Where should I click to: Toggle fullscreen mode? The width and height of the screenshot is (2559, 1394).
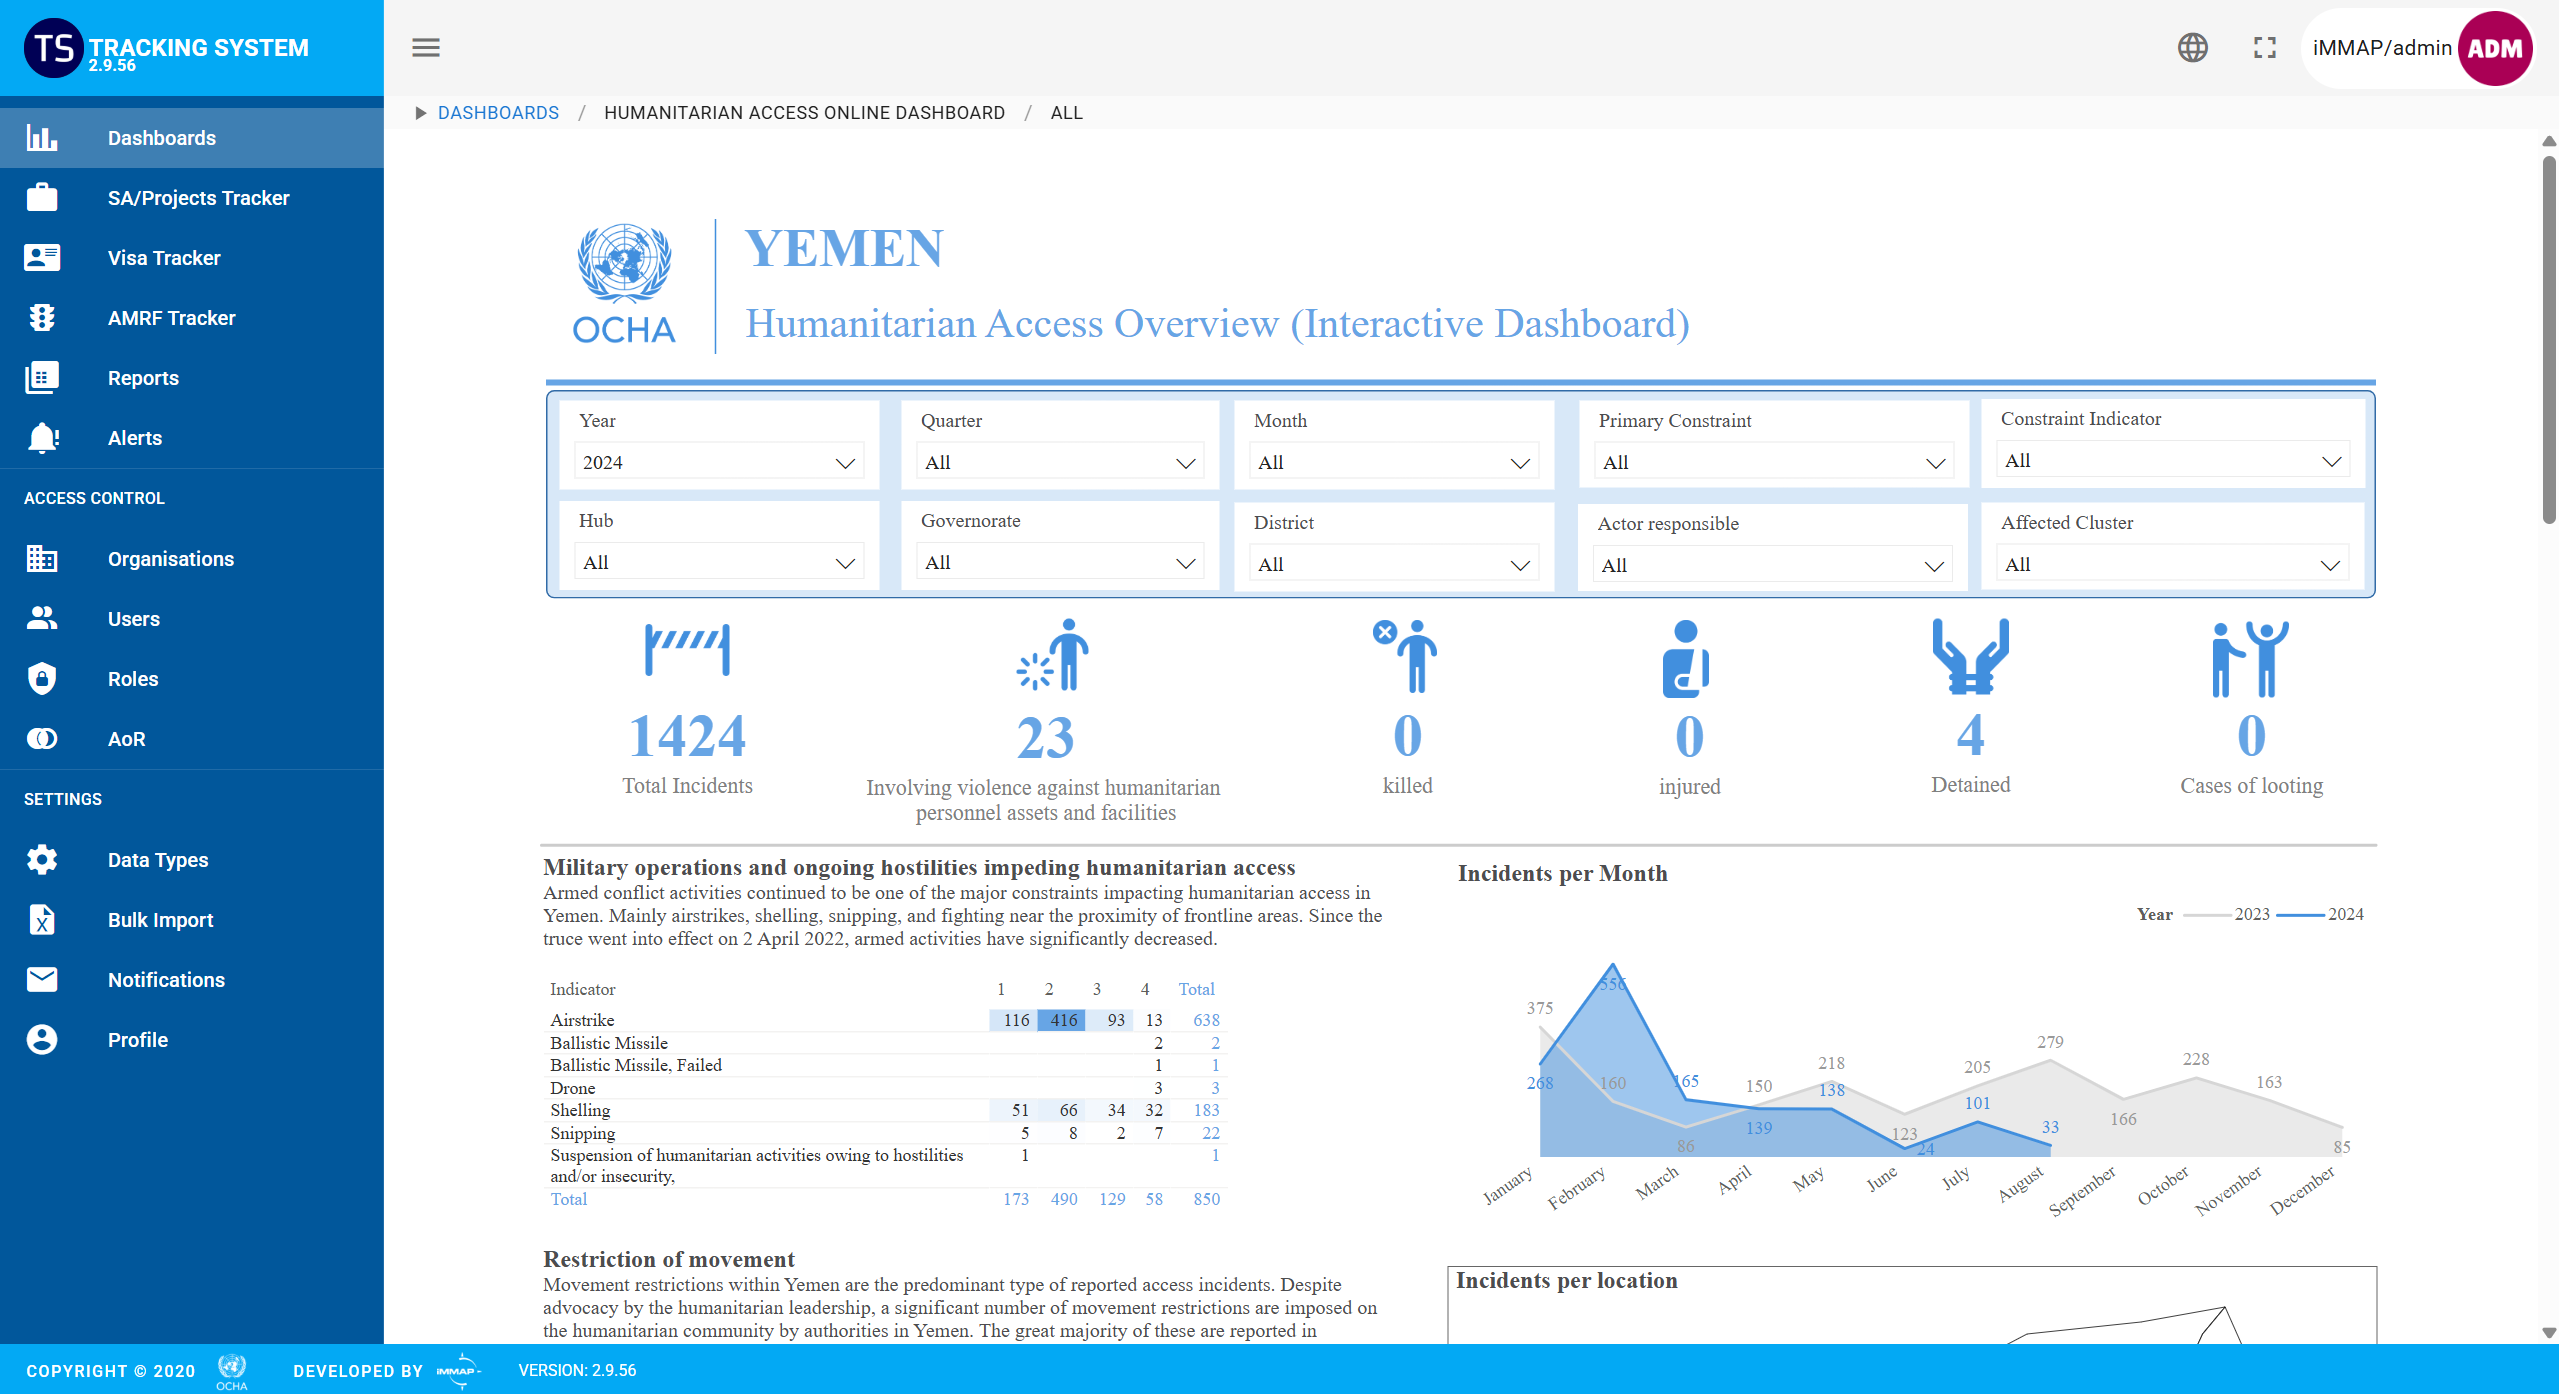[x=2265, y=47]
